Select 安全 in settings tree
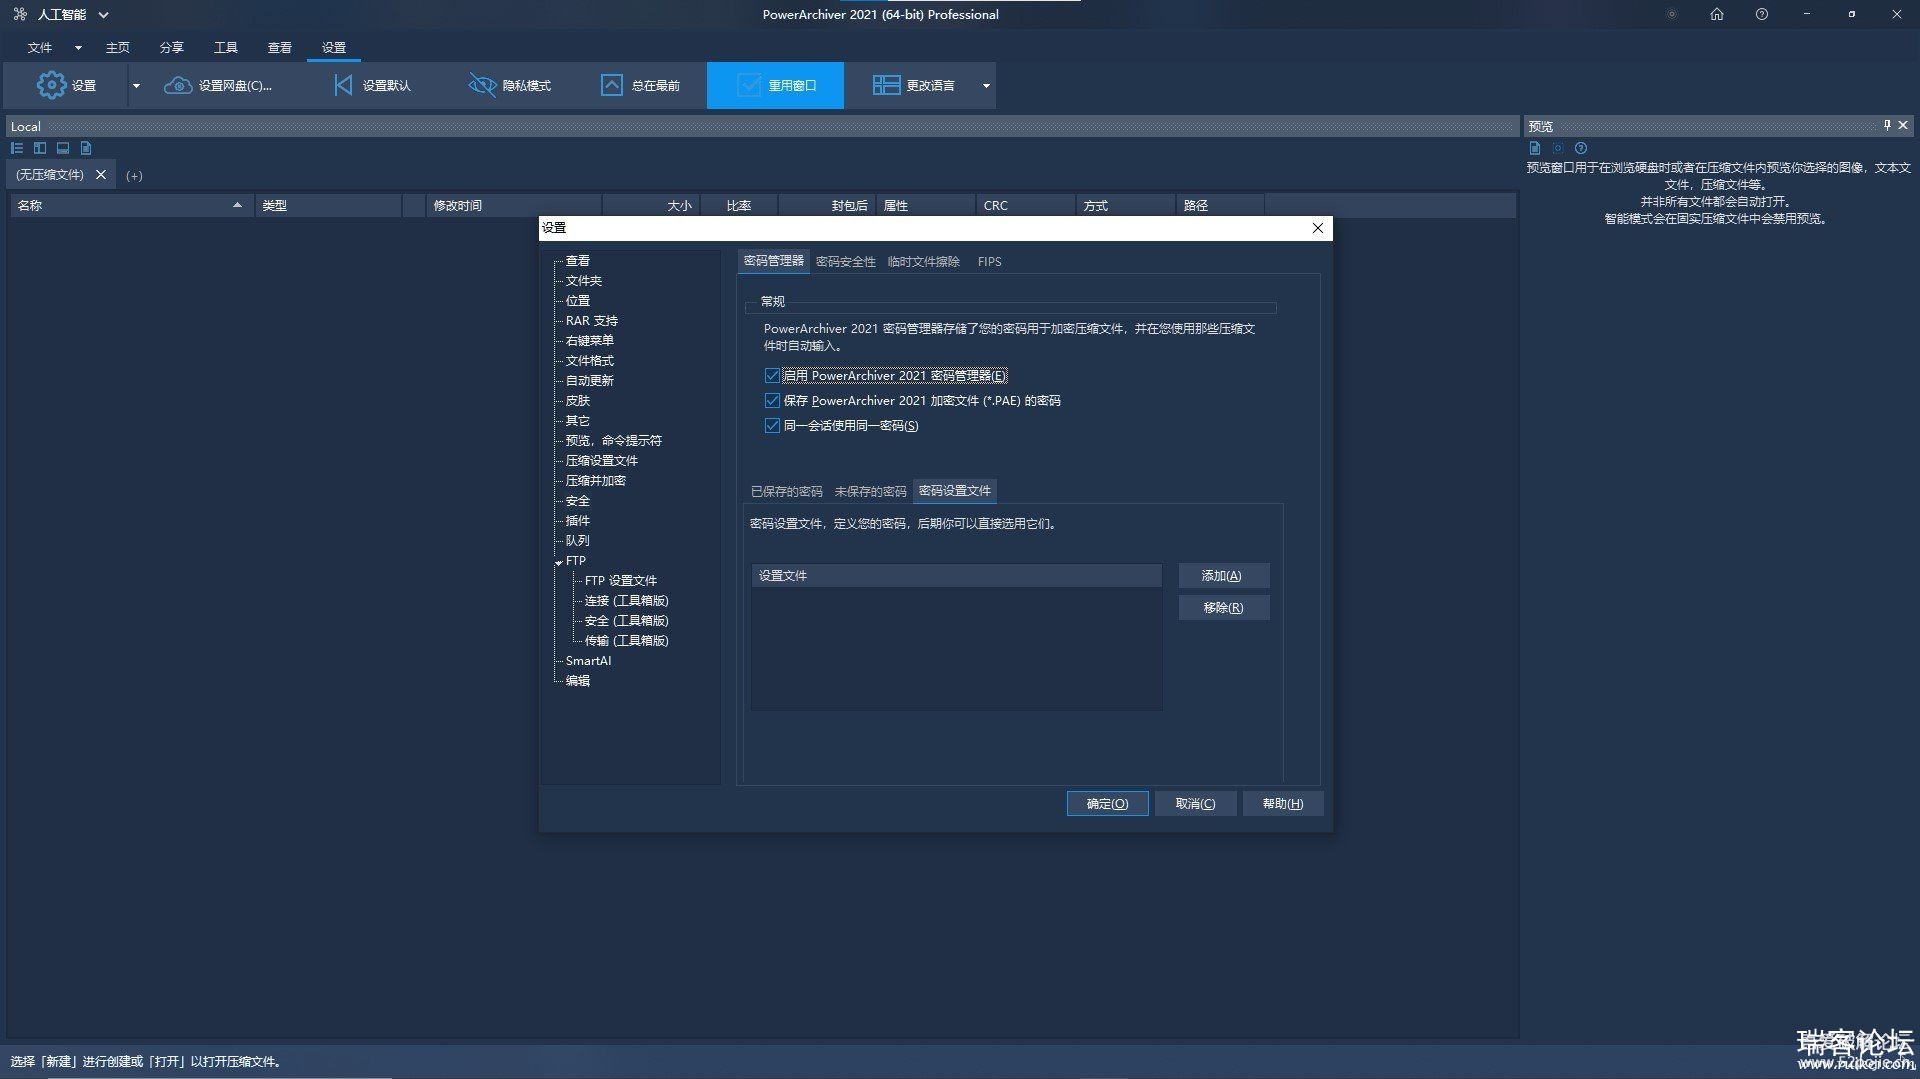Viewport: 1920px width, 1079px height. 578,501
